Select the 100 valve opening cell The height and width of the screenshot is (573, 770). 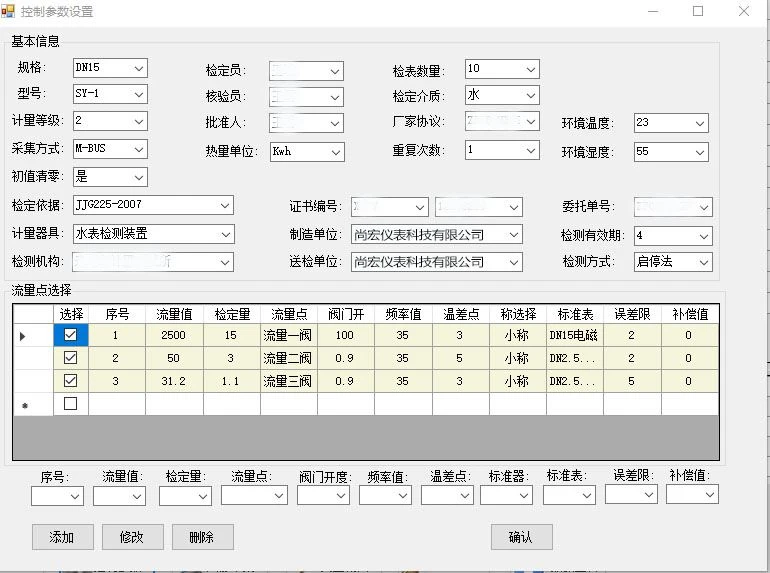click(346, 335)
